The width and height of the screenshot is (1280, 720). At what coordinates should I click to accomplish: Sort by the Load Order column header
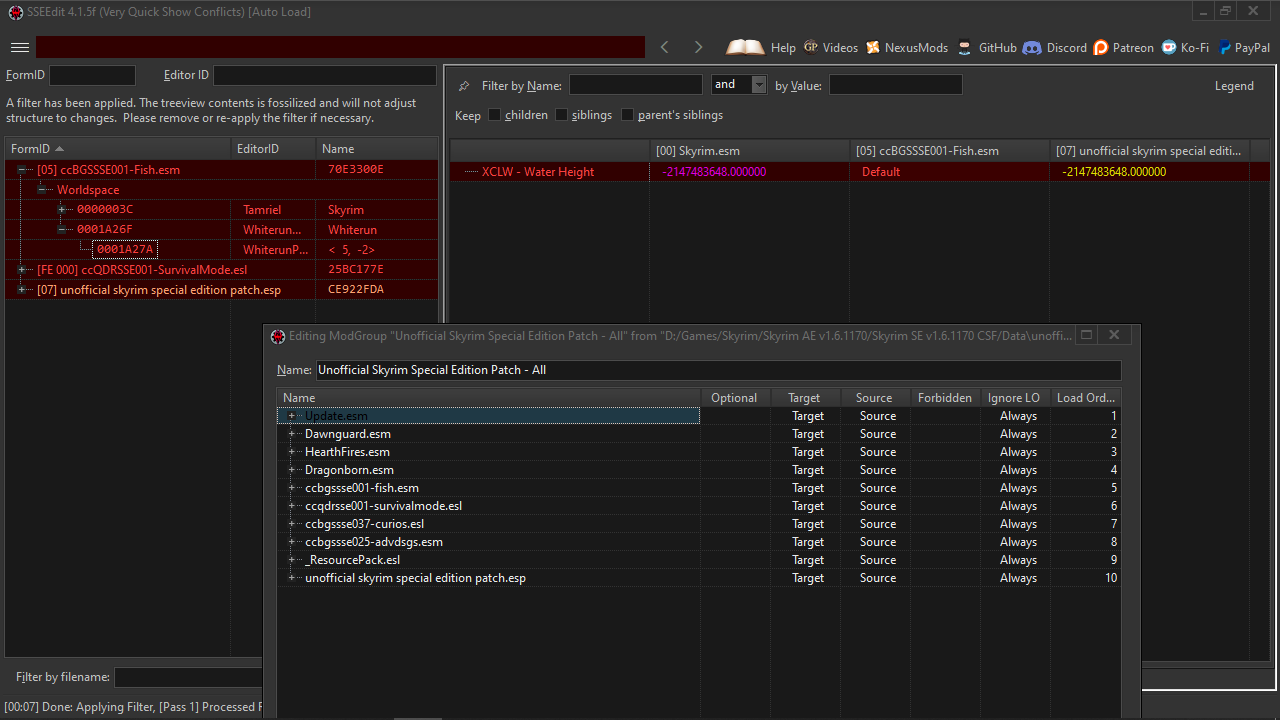(1085, 398)
